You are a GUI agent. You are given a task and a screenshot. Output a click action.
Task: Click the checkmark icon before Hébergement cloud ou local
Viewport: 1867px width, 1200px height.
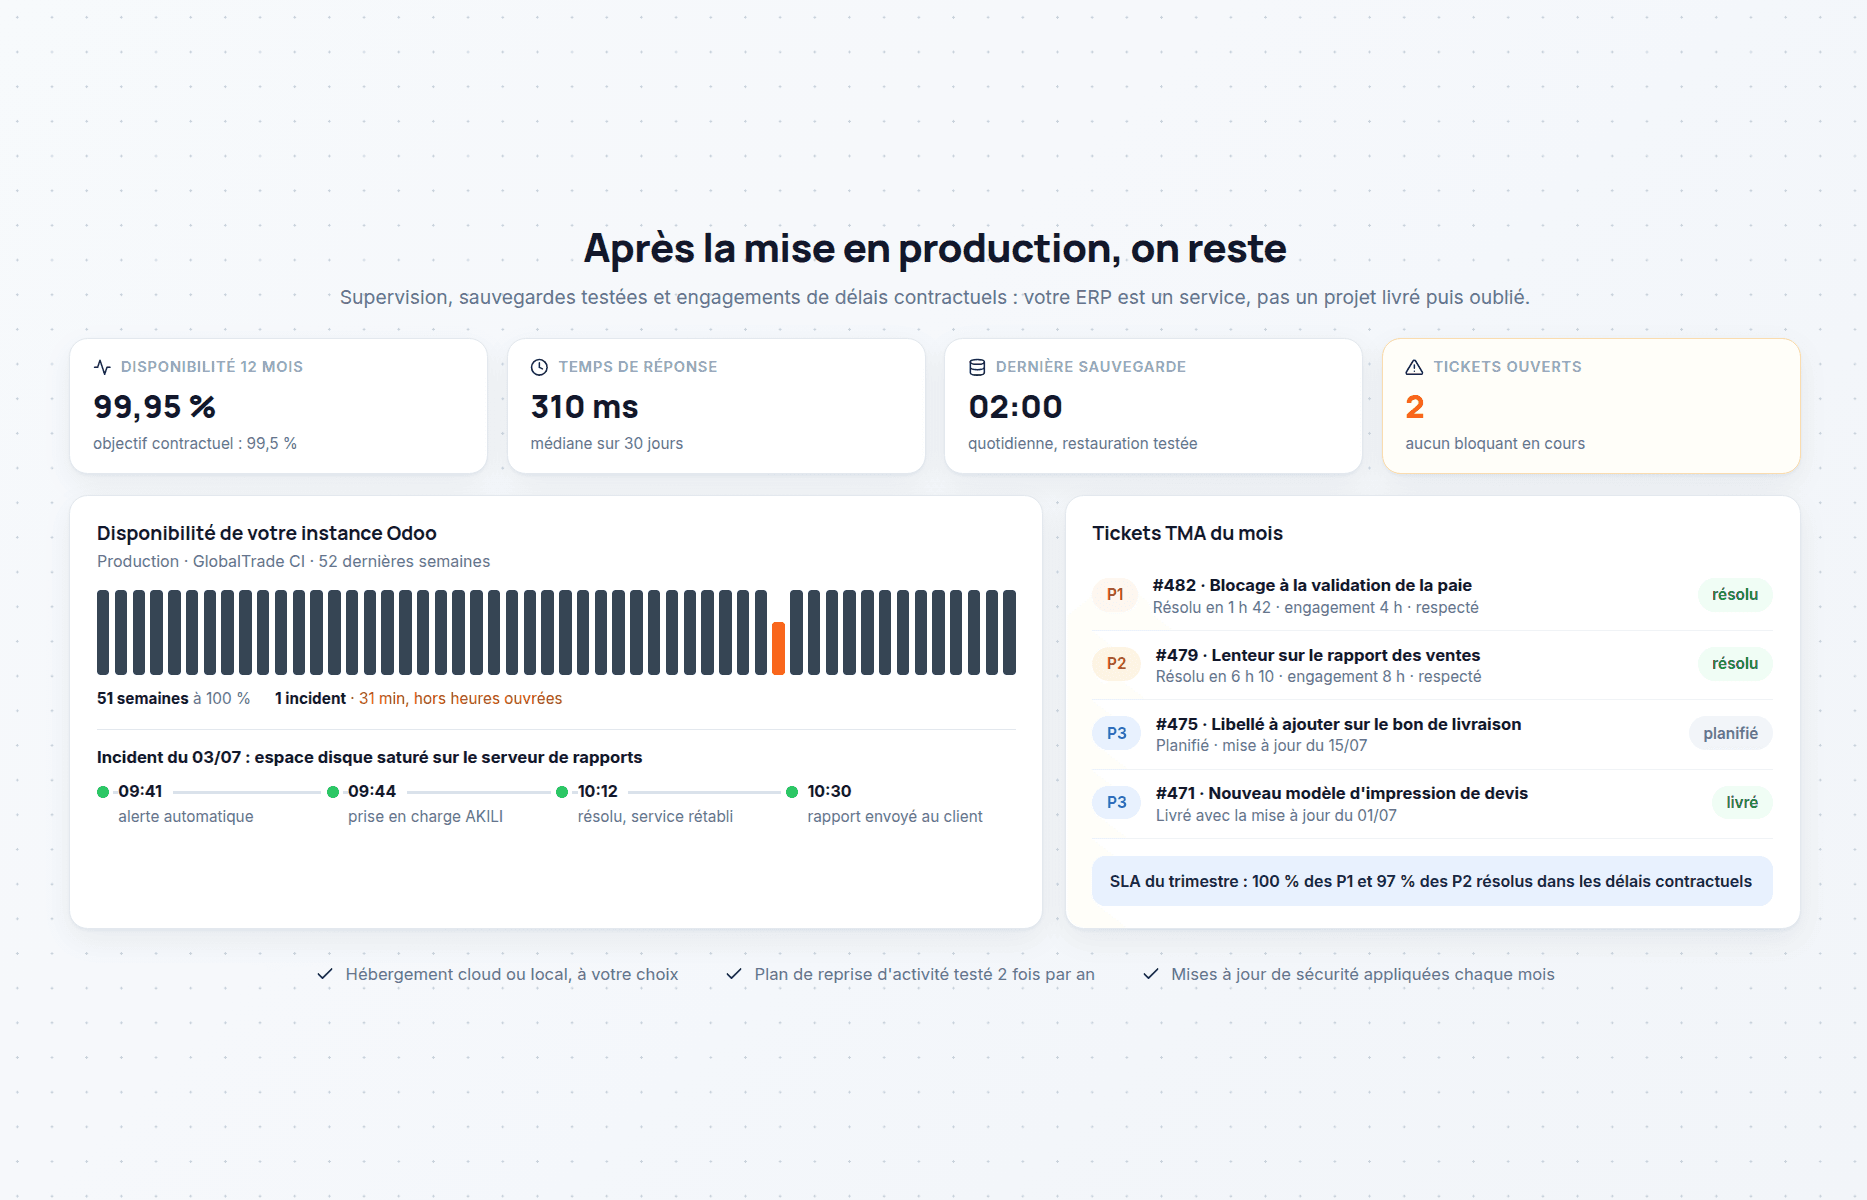point(325,974)
